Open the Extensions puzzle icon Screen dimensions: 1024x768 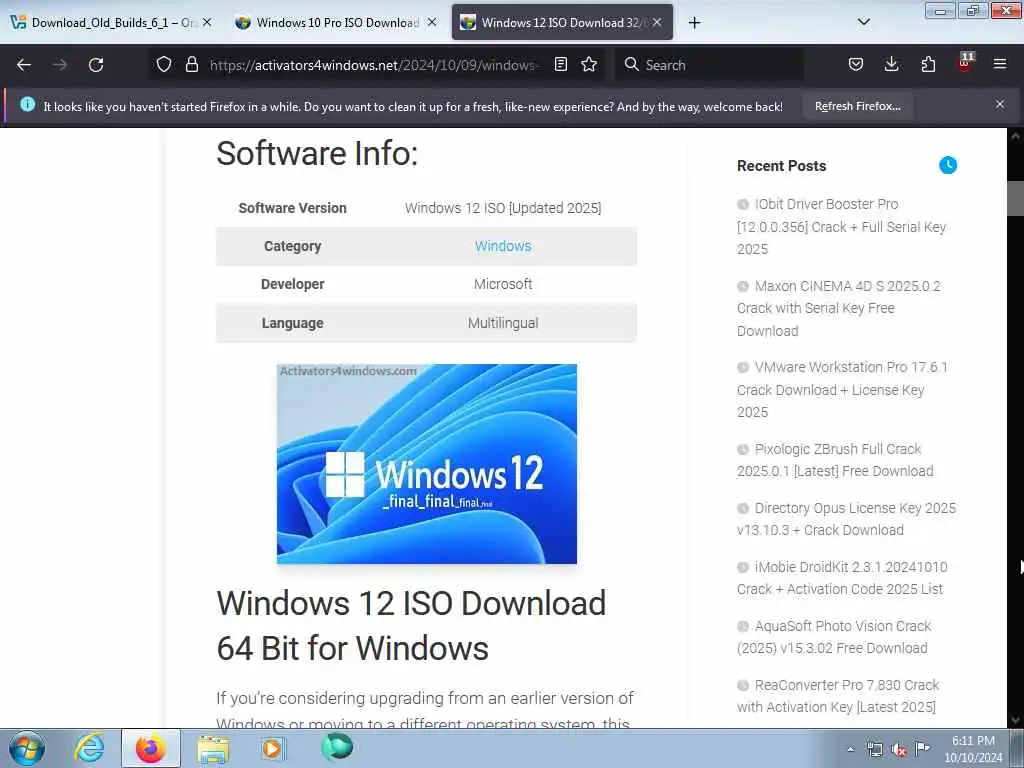(x=928, y=65)
